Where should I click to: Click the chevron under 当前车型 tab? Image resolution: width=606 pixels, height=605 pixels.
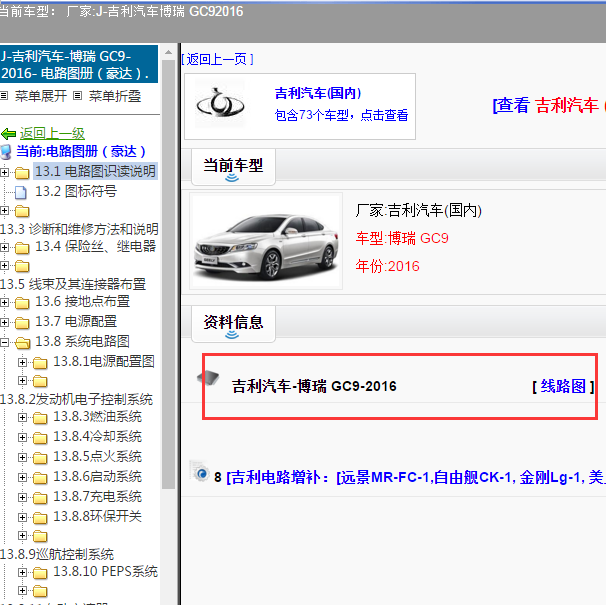[x=232, y=178]
